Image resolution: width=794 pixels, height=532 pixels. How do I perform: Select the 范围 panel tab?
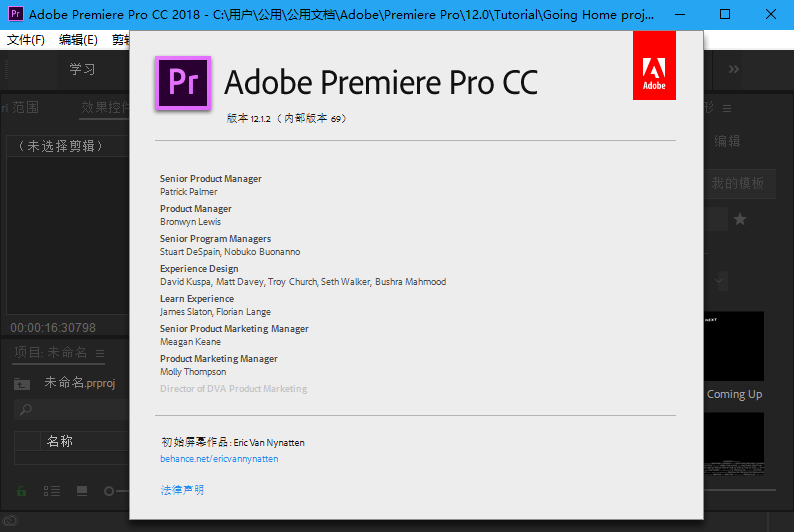(x=25, y=107)
